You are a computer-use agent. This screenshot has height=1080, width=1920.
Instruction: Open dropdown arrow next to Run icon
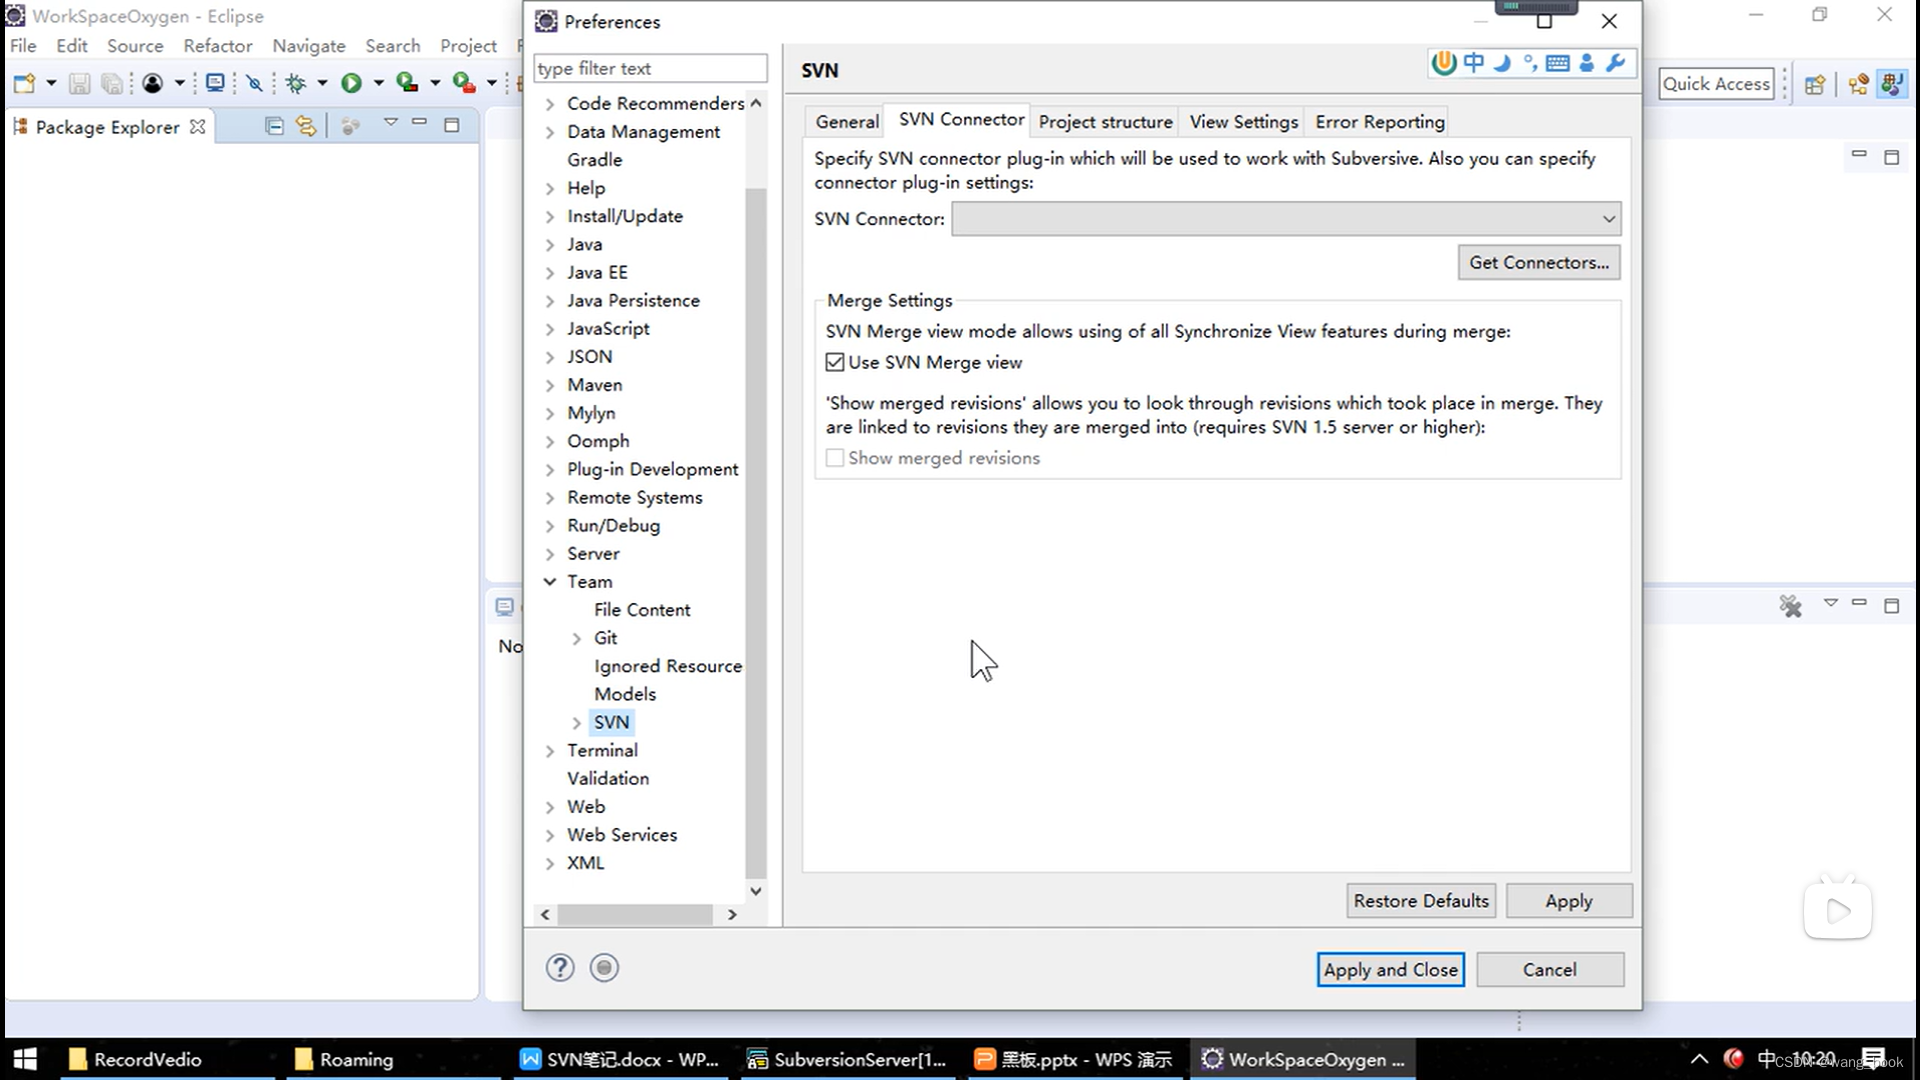[378, 83]
